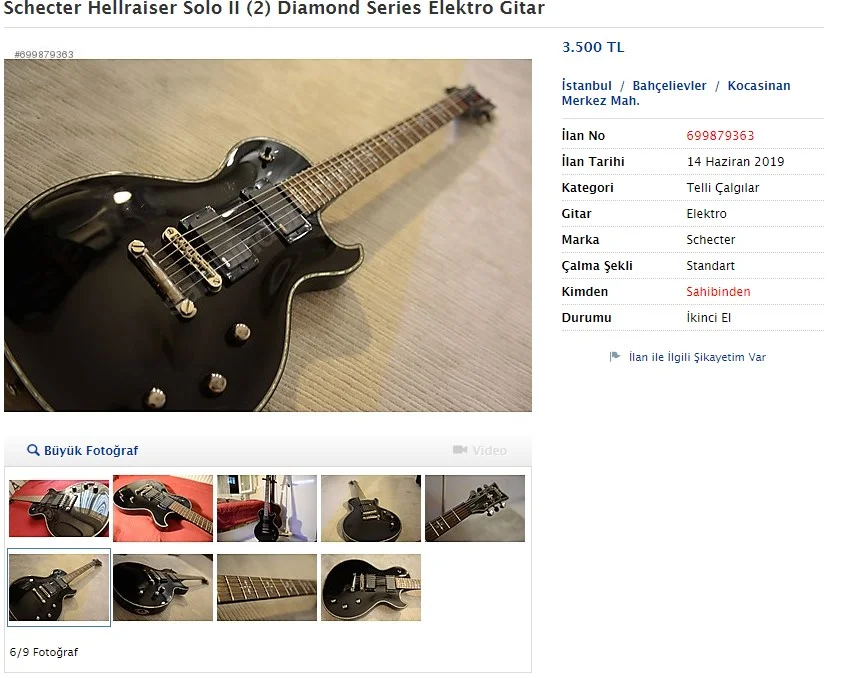Select first thumbnail with guitar on red fabric
This screenshot has height=678, width=852.
click(x=59, y=508)
